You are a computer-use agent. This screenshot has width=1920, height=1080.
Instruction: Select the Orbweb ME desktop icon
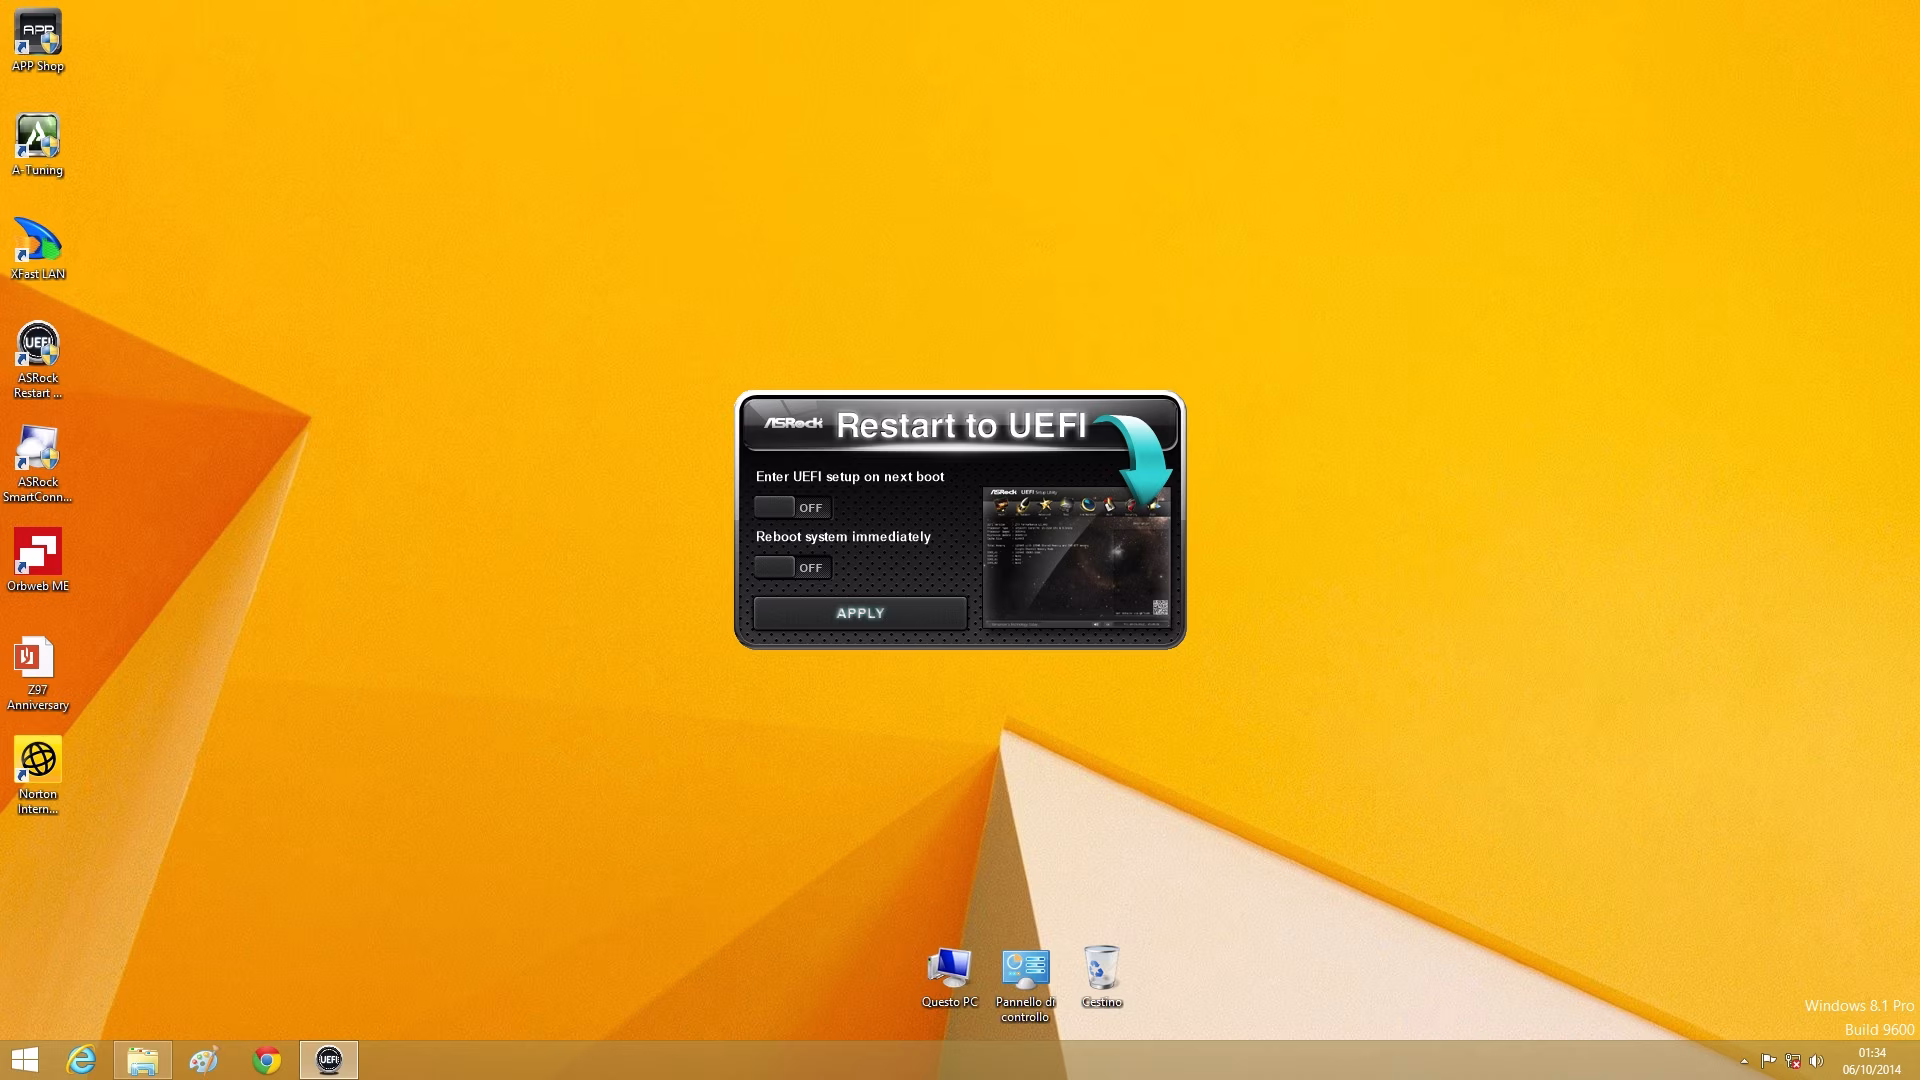click(x=38, y=560)
